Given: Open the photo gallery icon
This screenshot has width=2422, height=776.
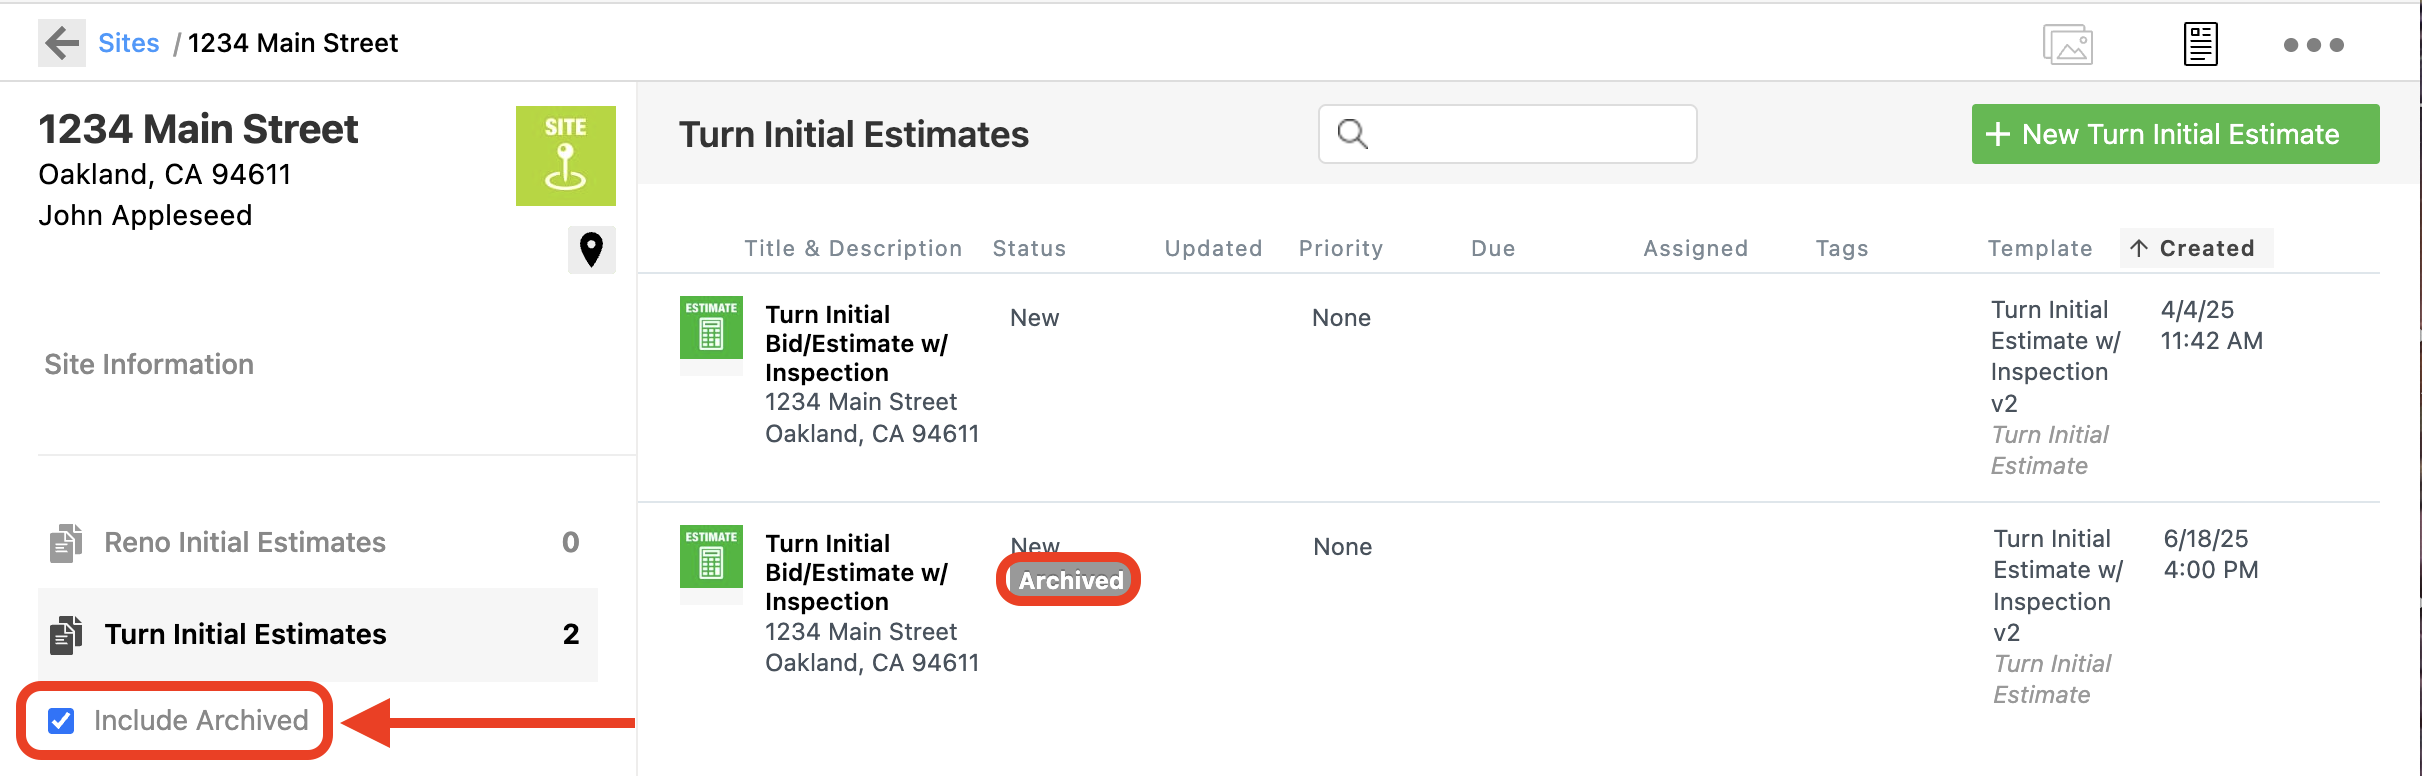Looking at the screenshot, I should coord(2067,45).
